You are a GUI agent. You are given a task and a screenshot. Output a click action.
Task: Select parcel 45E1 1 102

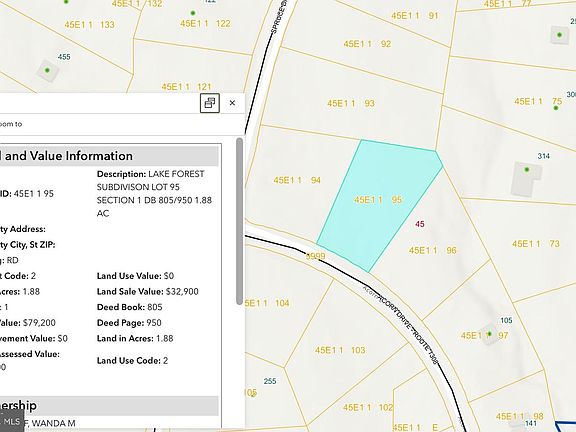pyautogui.click(x=368, y=407)
